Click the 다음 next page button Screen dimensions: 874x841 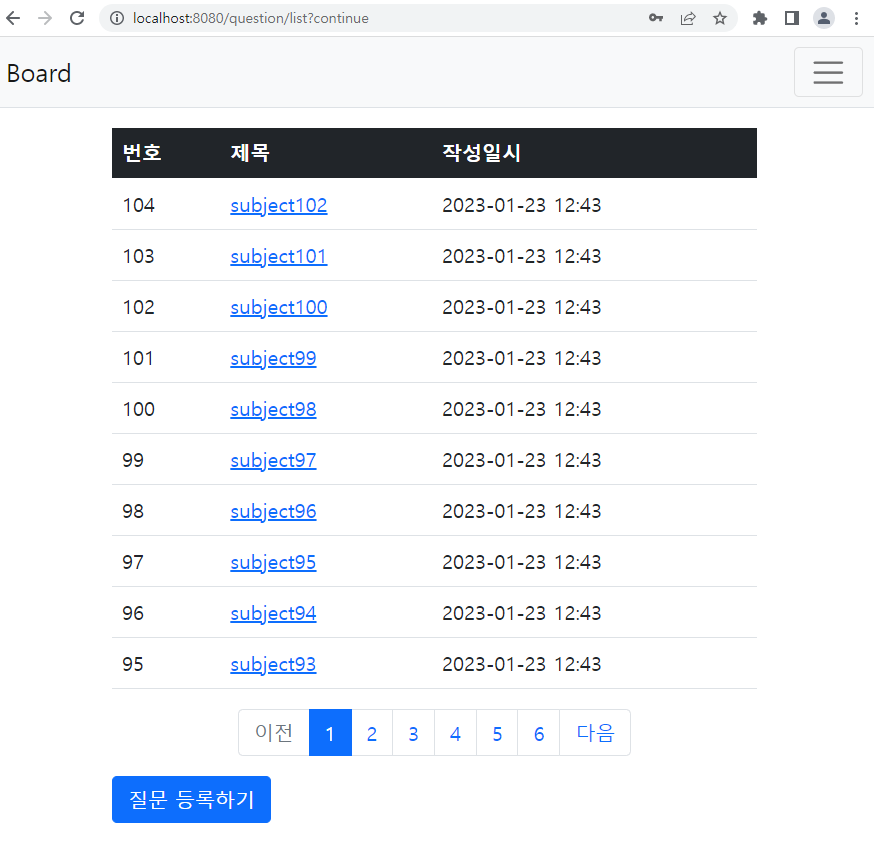pos(595,732)
